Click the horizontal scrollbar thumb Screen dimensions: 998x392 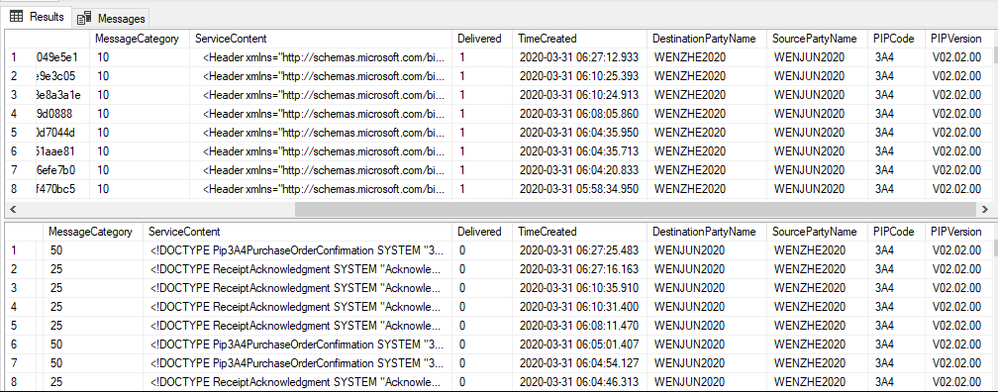click(x=635, y=209)
